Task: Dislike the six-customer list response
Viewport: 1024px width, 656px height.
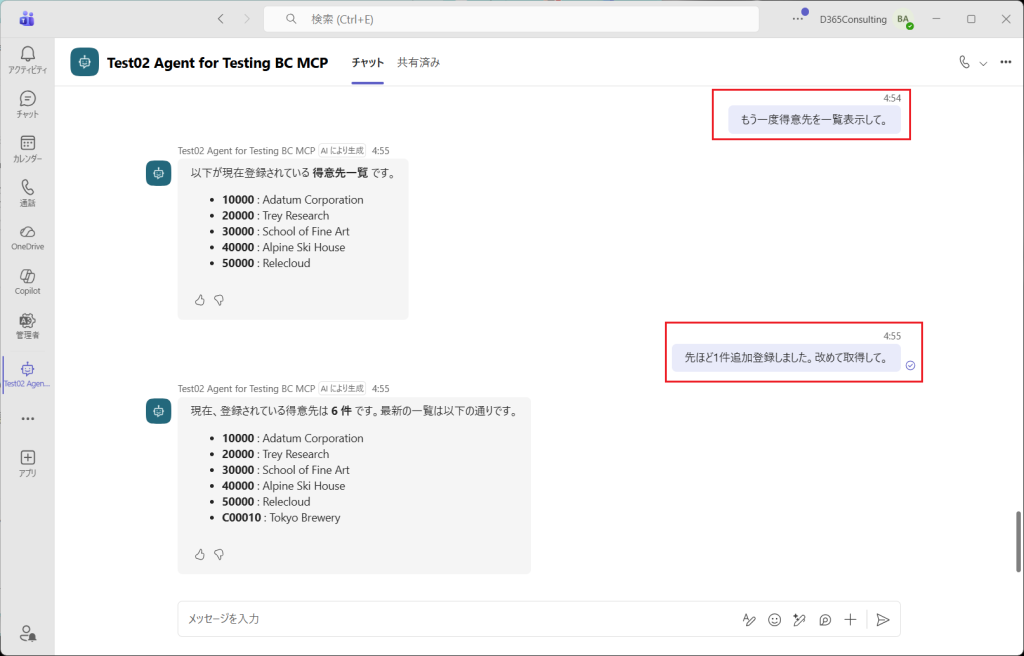Action: (x=219, y=554)
